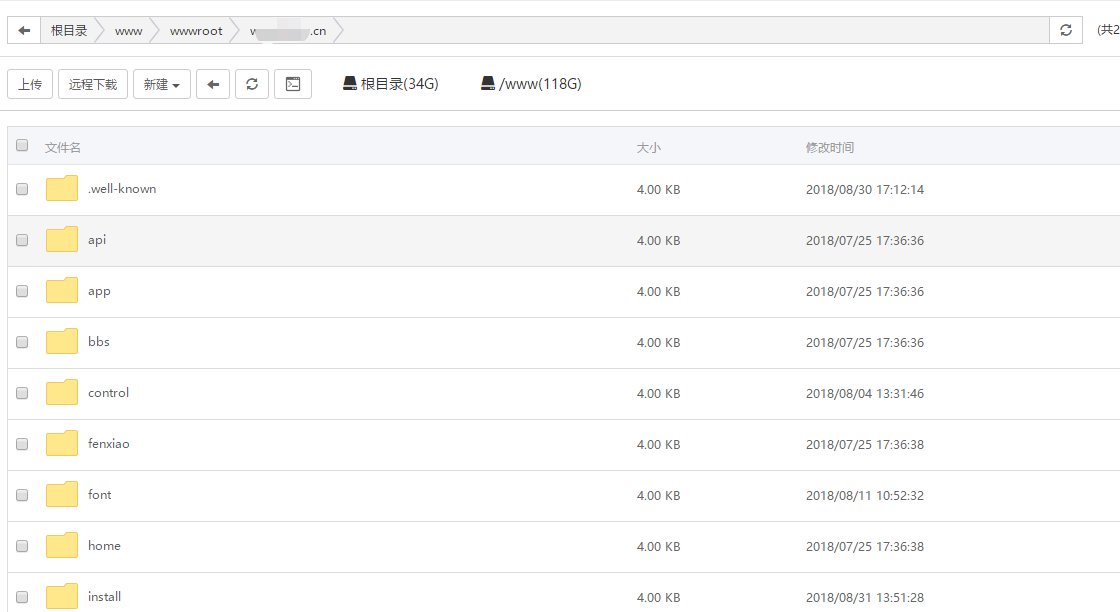This screenshot has height=612, width=1120.
Task: Click the 远程下载 button
Action: tap(93, 84)
